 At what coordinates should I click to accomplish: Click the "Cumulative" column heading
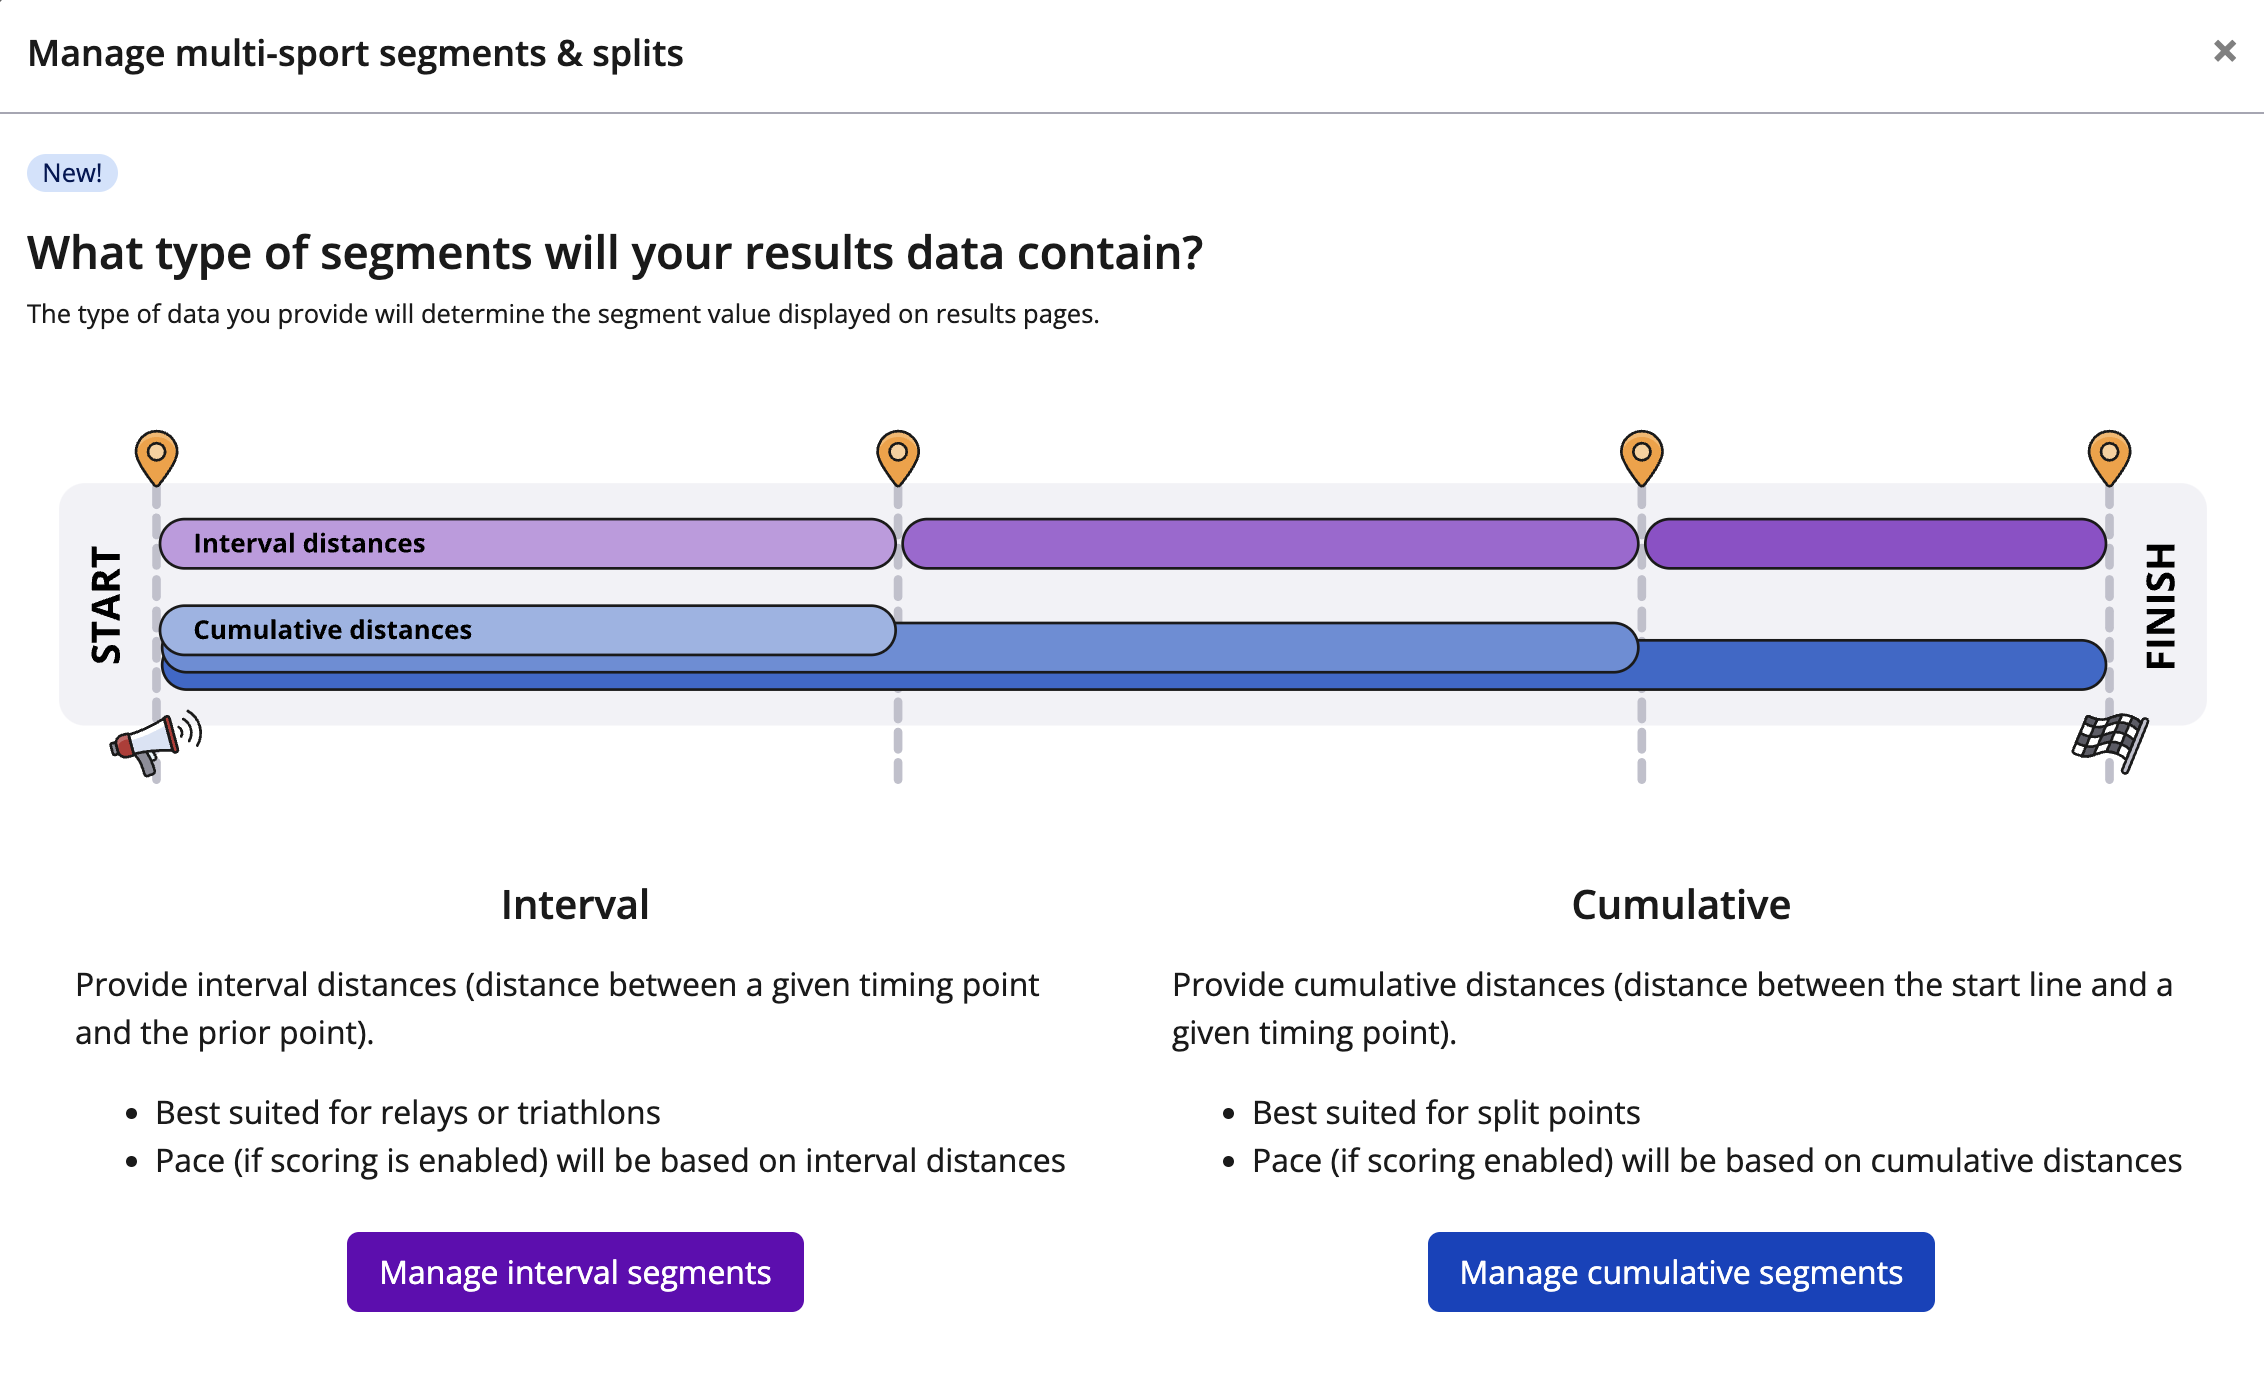point(1681,905)
